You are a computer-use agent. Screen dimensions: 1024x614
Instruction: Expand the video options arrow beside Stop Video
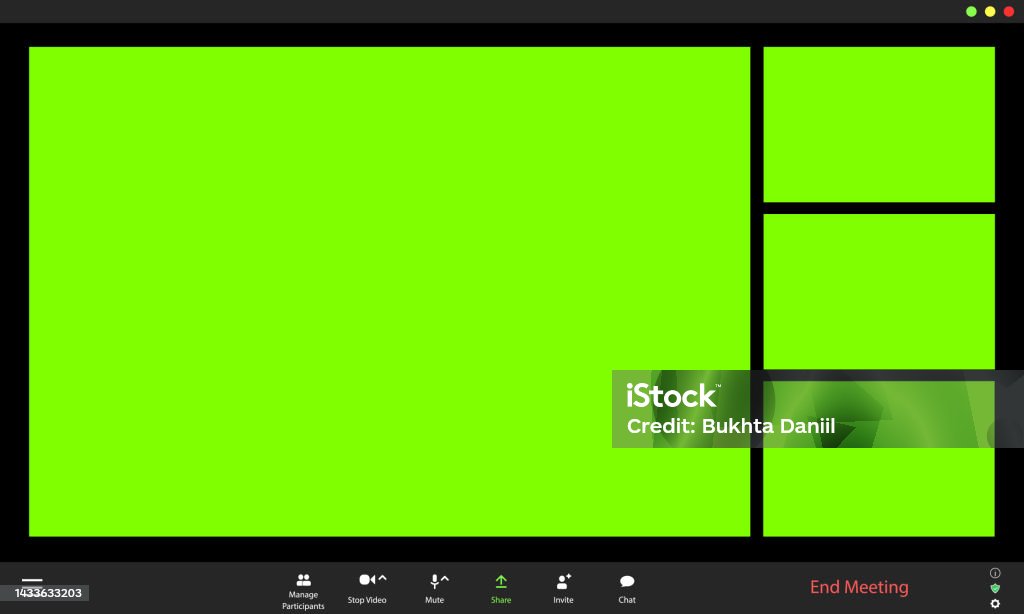pos(383,578)
